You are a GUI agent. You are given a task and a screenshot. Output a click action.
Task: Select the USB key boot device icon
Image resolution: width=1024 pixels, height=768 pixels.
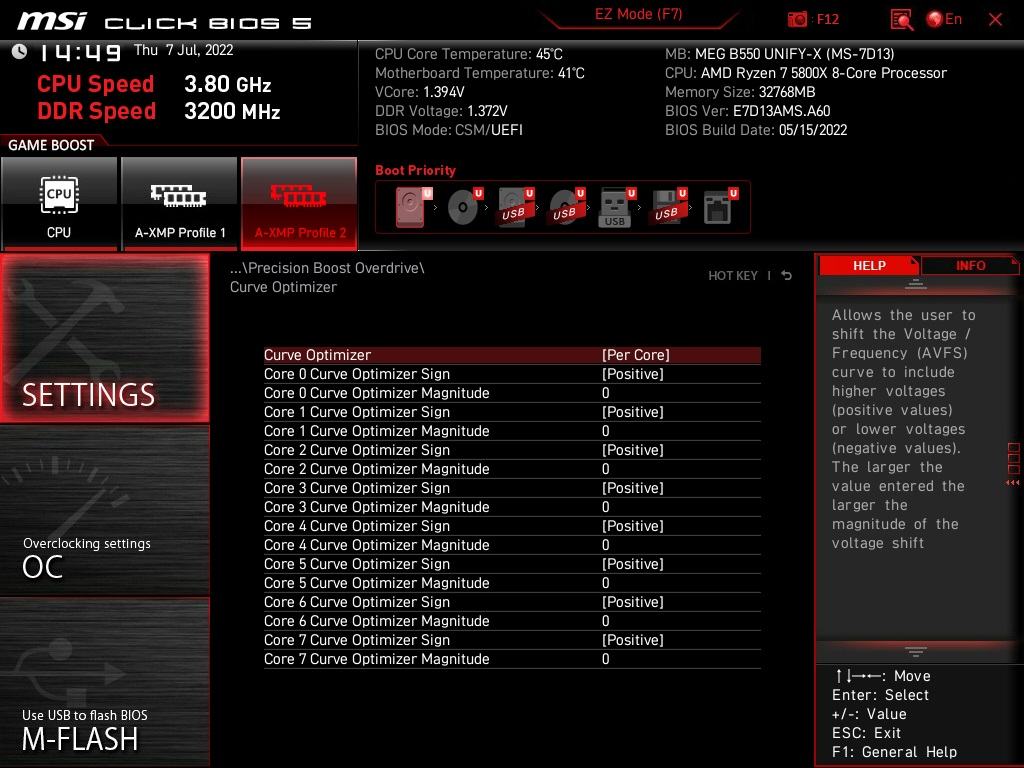(616, 208)
